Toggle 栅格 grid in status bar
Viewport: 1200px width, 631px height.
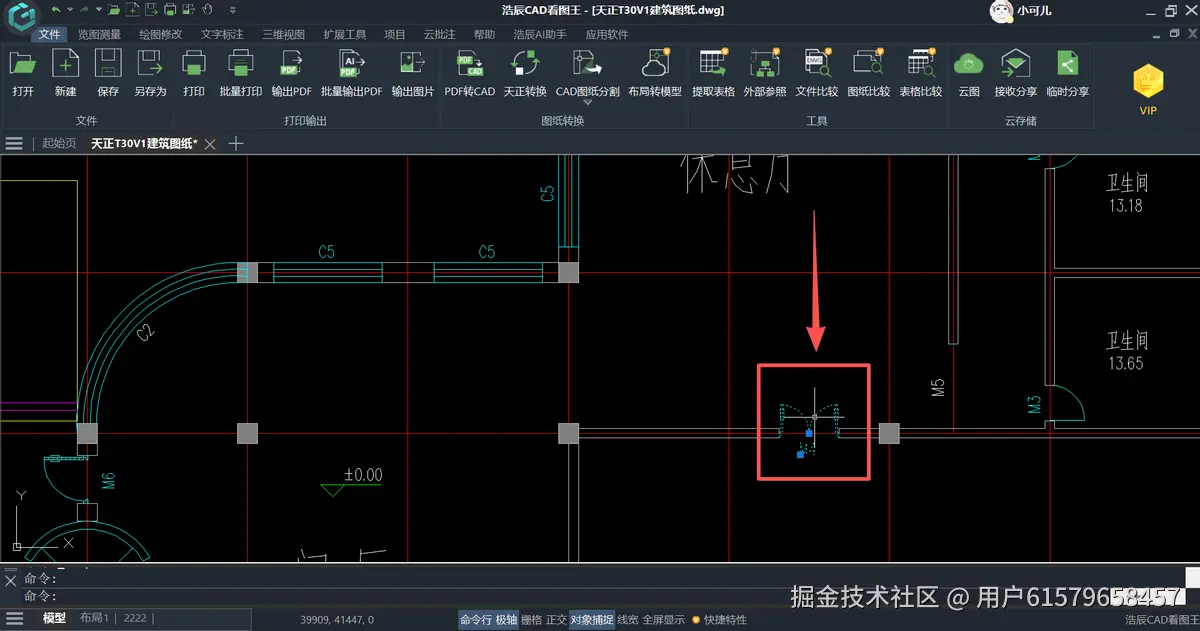point(532,620)
